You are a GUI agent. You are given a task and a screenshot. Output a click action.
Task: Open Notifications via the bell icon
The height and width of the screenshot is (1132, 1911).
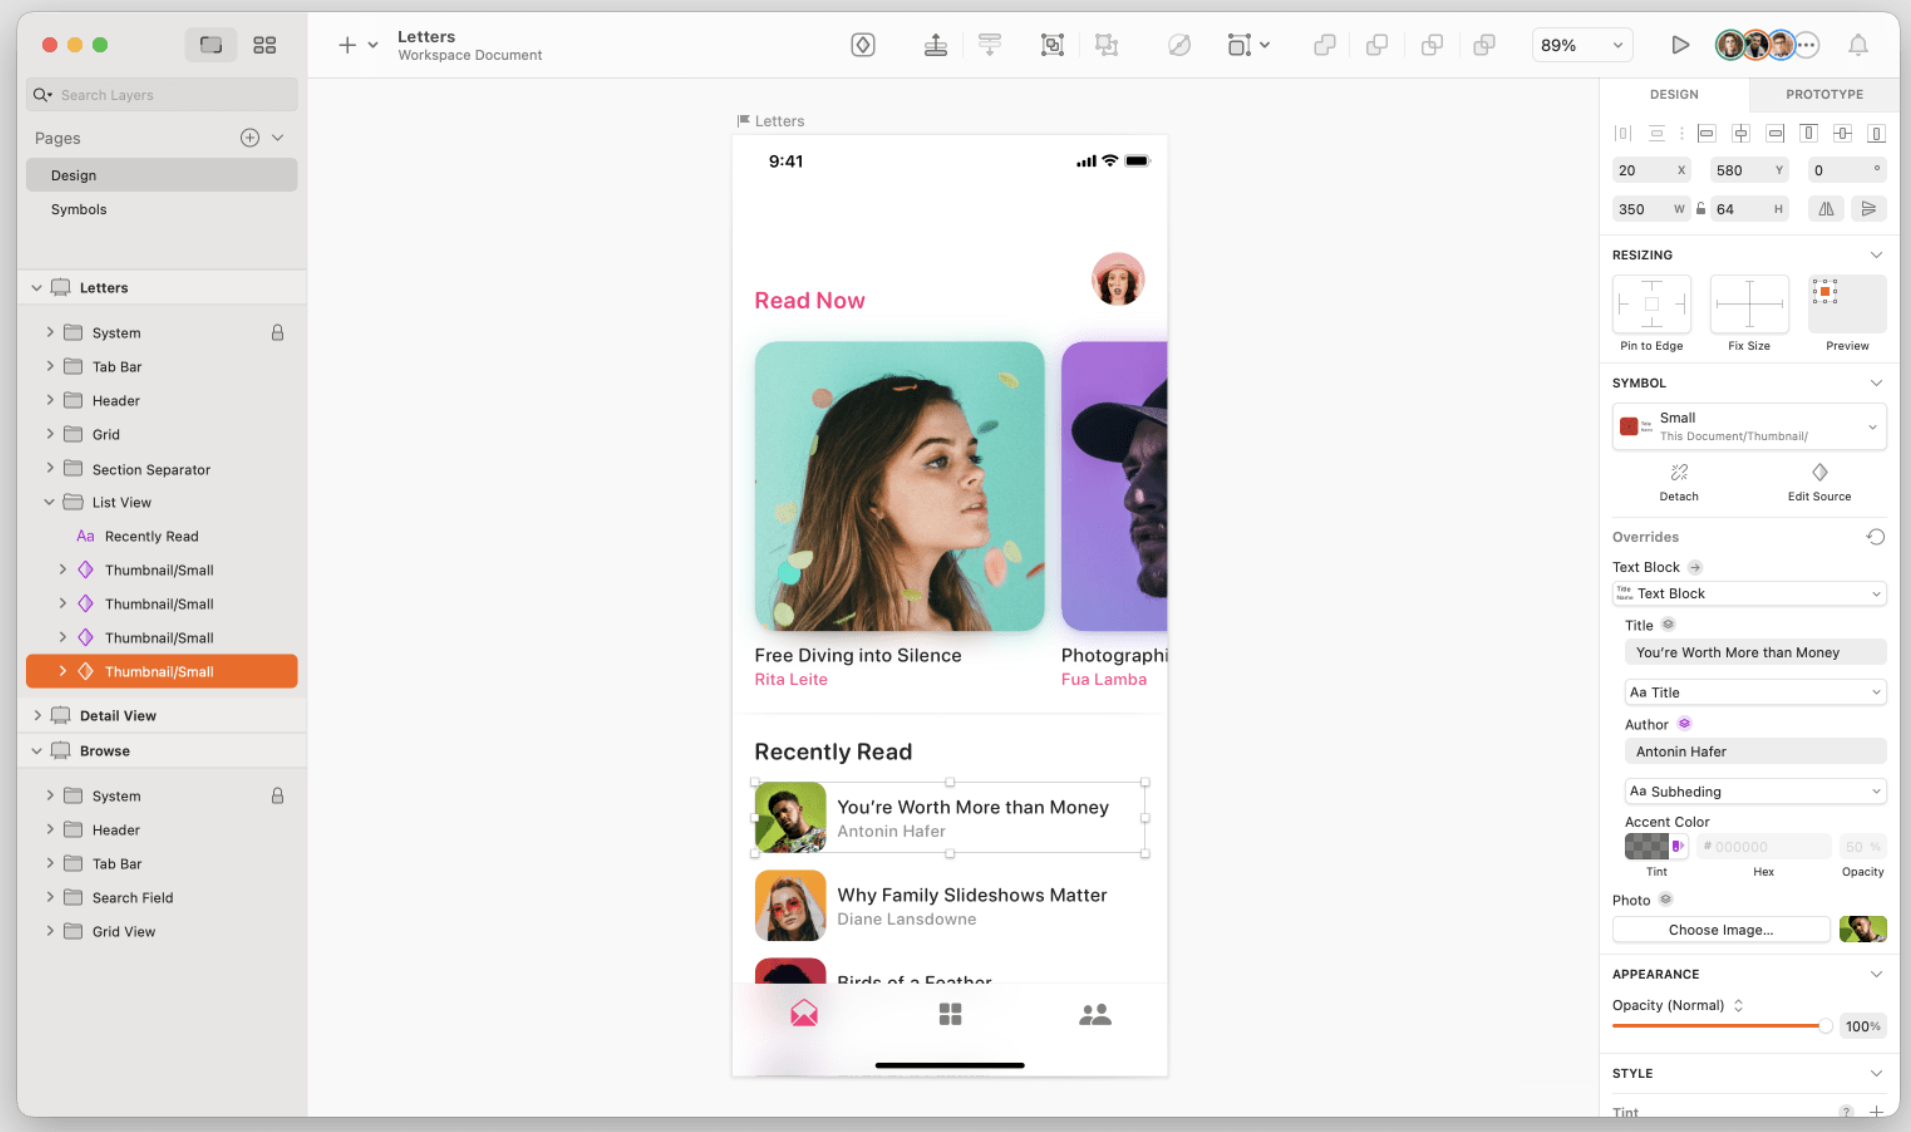pyautogui.click(x=1859, y=45)
